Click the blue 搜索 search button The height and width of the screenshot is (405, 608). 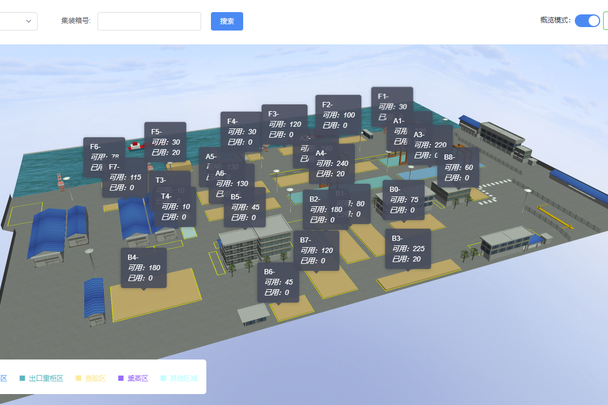[x=227, y=21]
